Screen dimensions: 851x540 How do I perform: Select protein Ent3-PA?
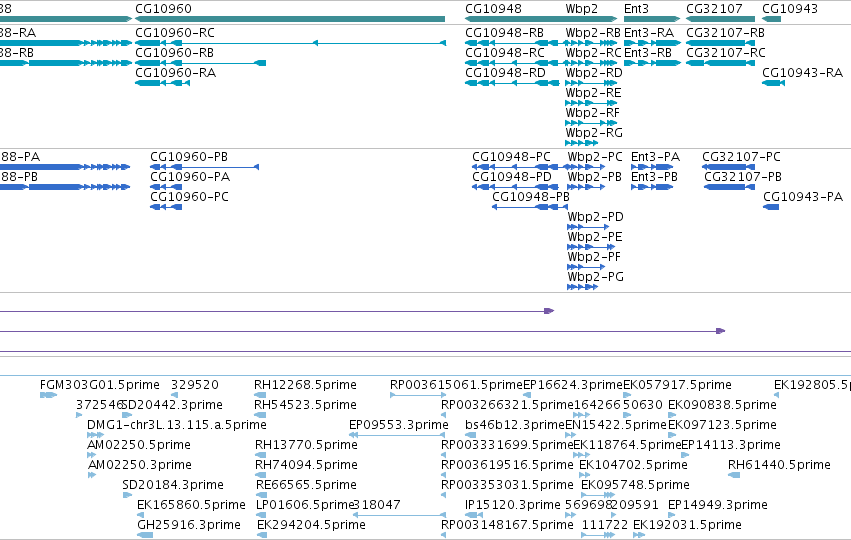coord(655,157)
